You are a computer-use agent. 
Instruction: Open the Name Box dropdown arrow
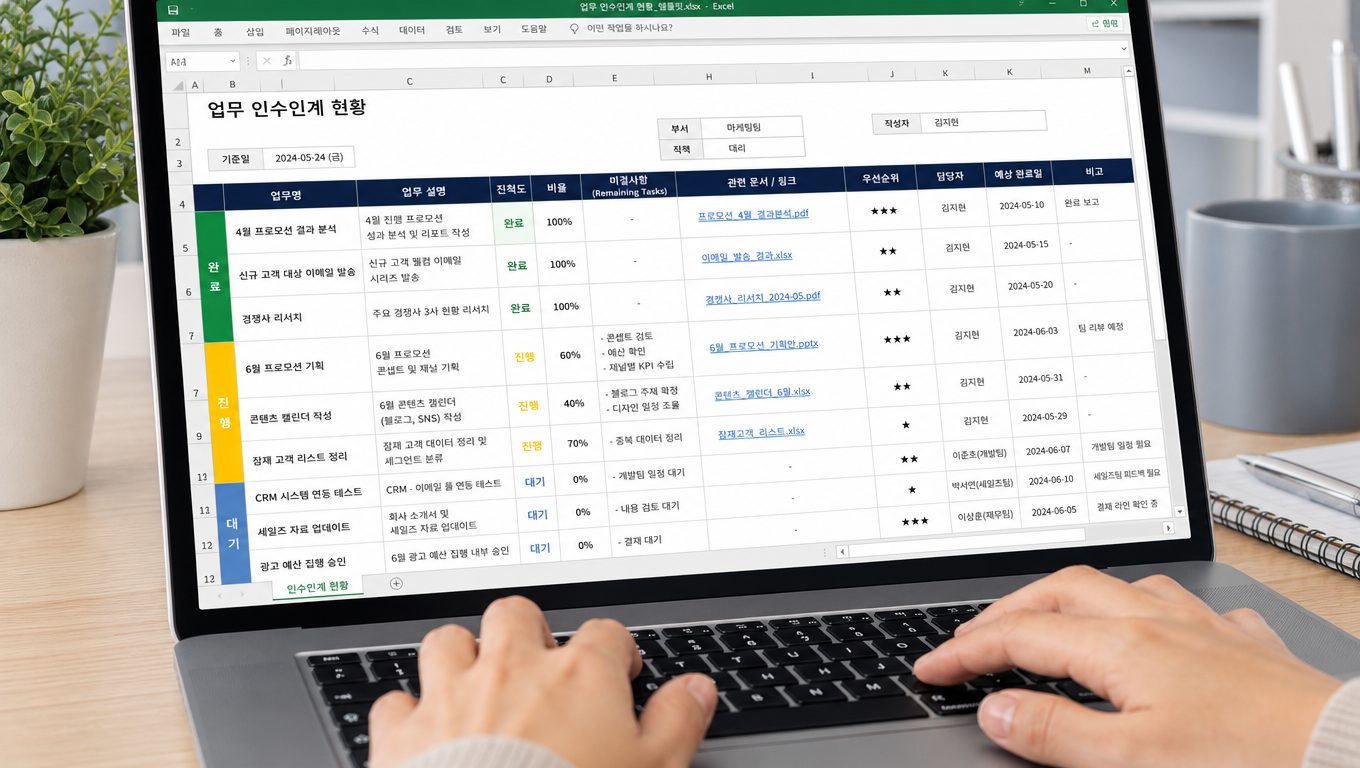[x=232, y=61]
